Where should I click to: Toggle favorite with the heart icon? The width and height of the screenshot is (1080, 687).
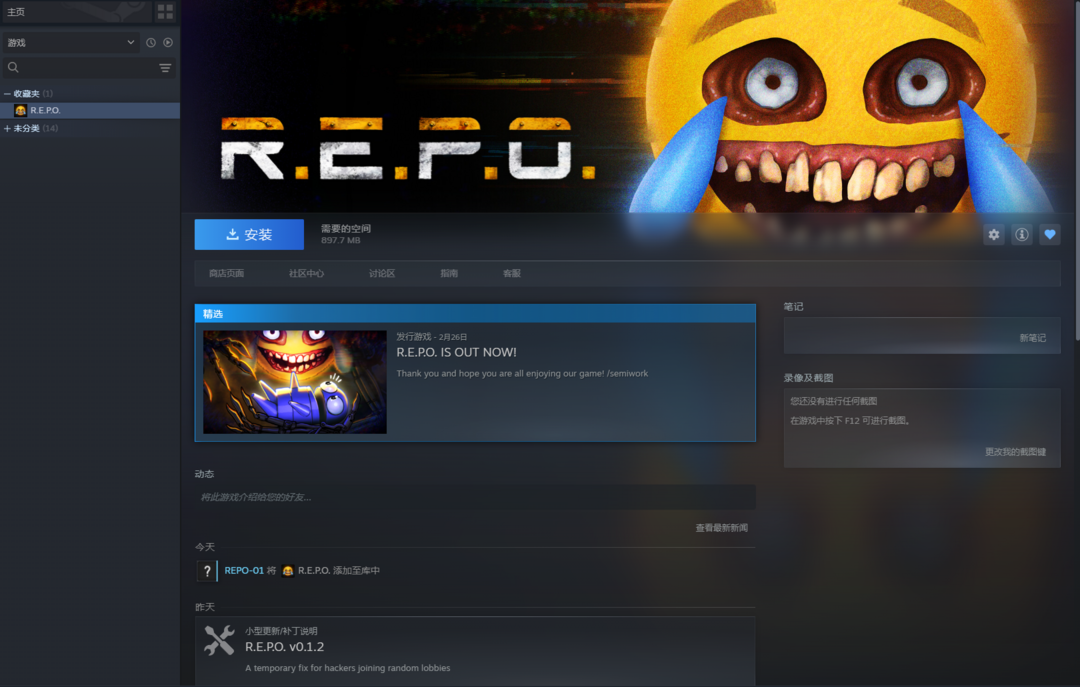[1049, 235]
